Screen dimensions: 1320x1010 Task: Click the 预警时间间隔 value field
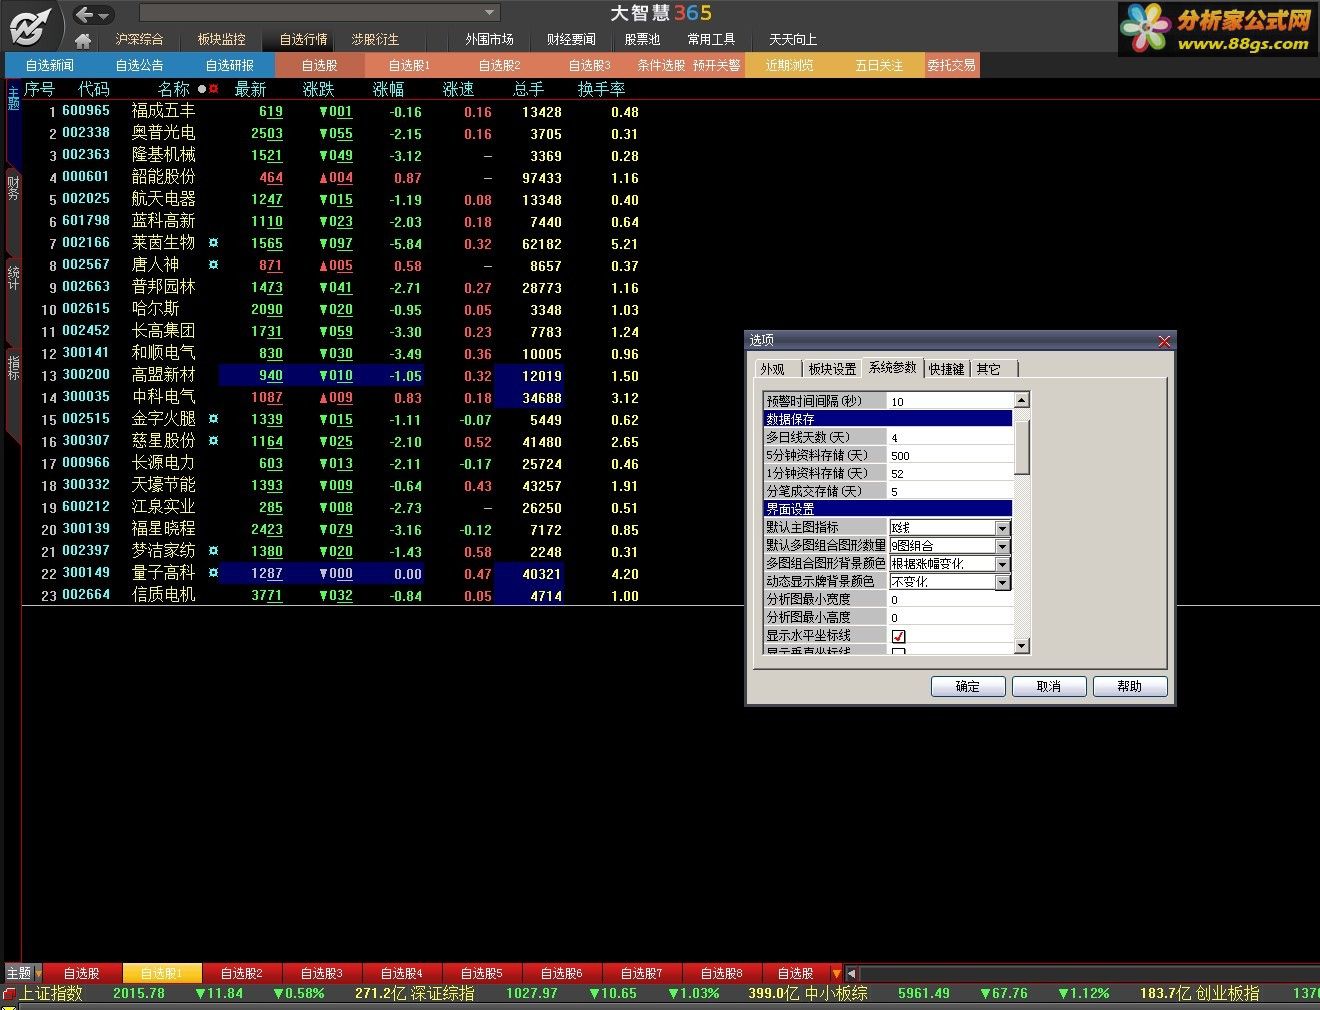click(x=950, y=401)
